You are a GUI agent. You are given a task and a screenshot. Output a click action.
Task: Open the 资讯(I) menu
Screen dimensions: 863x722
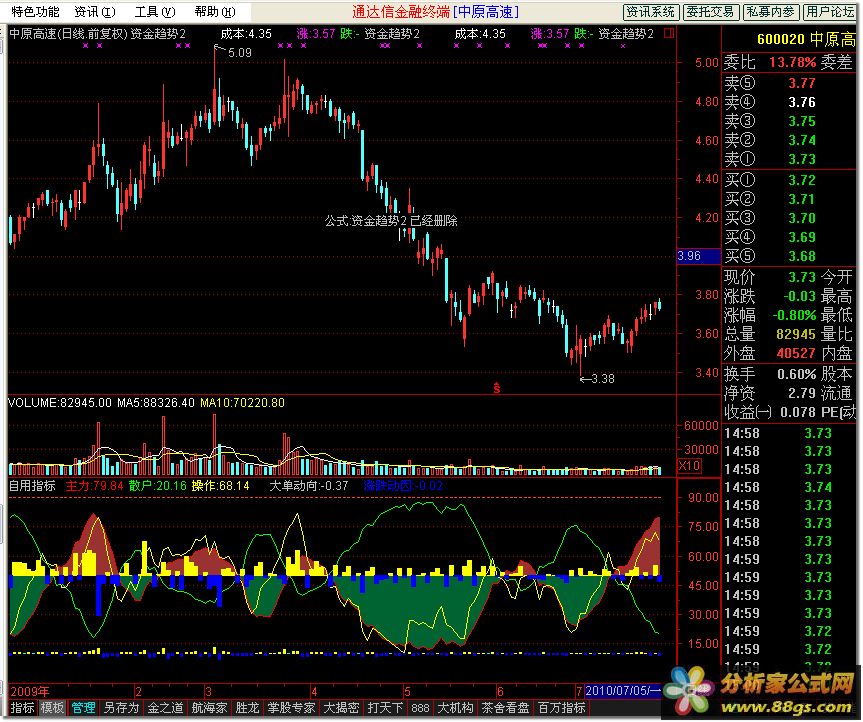[95, 12]
